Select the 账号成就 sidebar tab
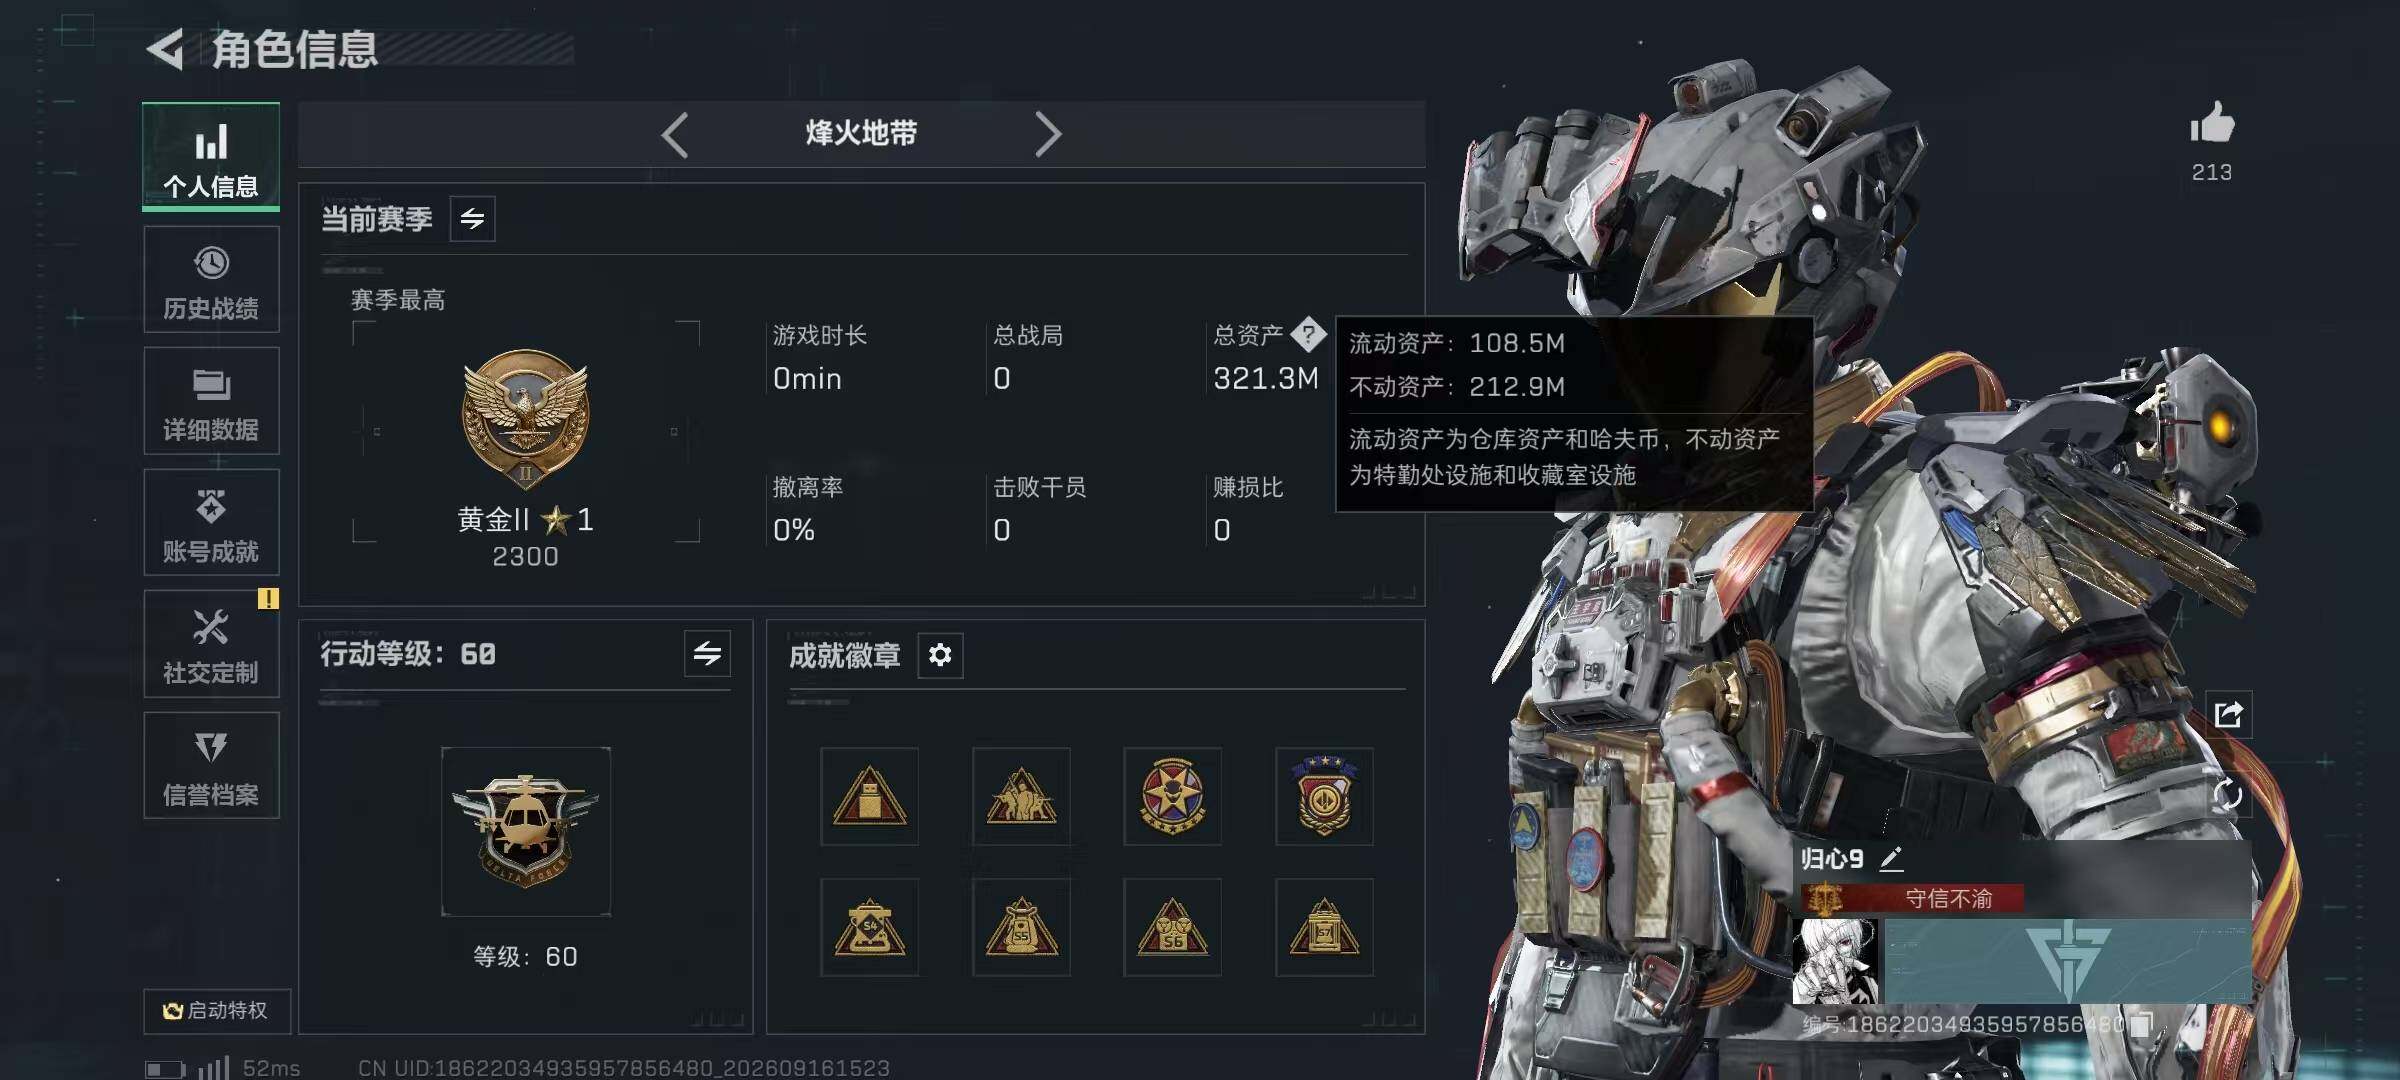Screen dimensions: 2400x1080 211,523
